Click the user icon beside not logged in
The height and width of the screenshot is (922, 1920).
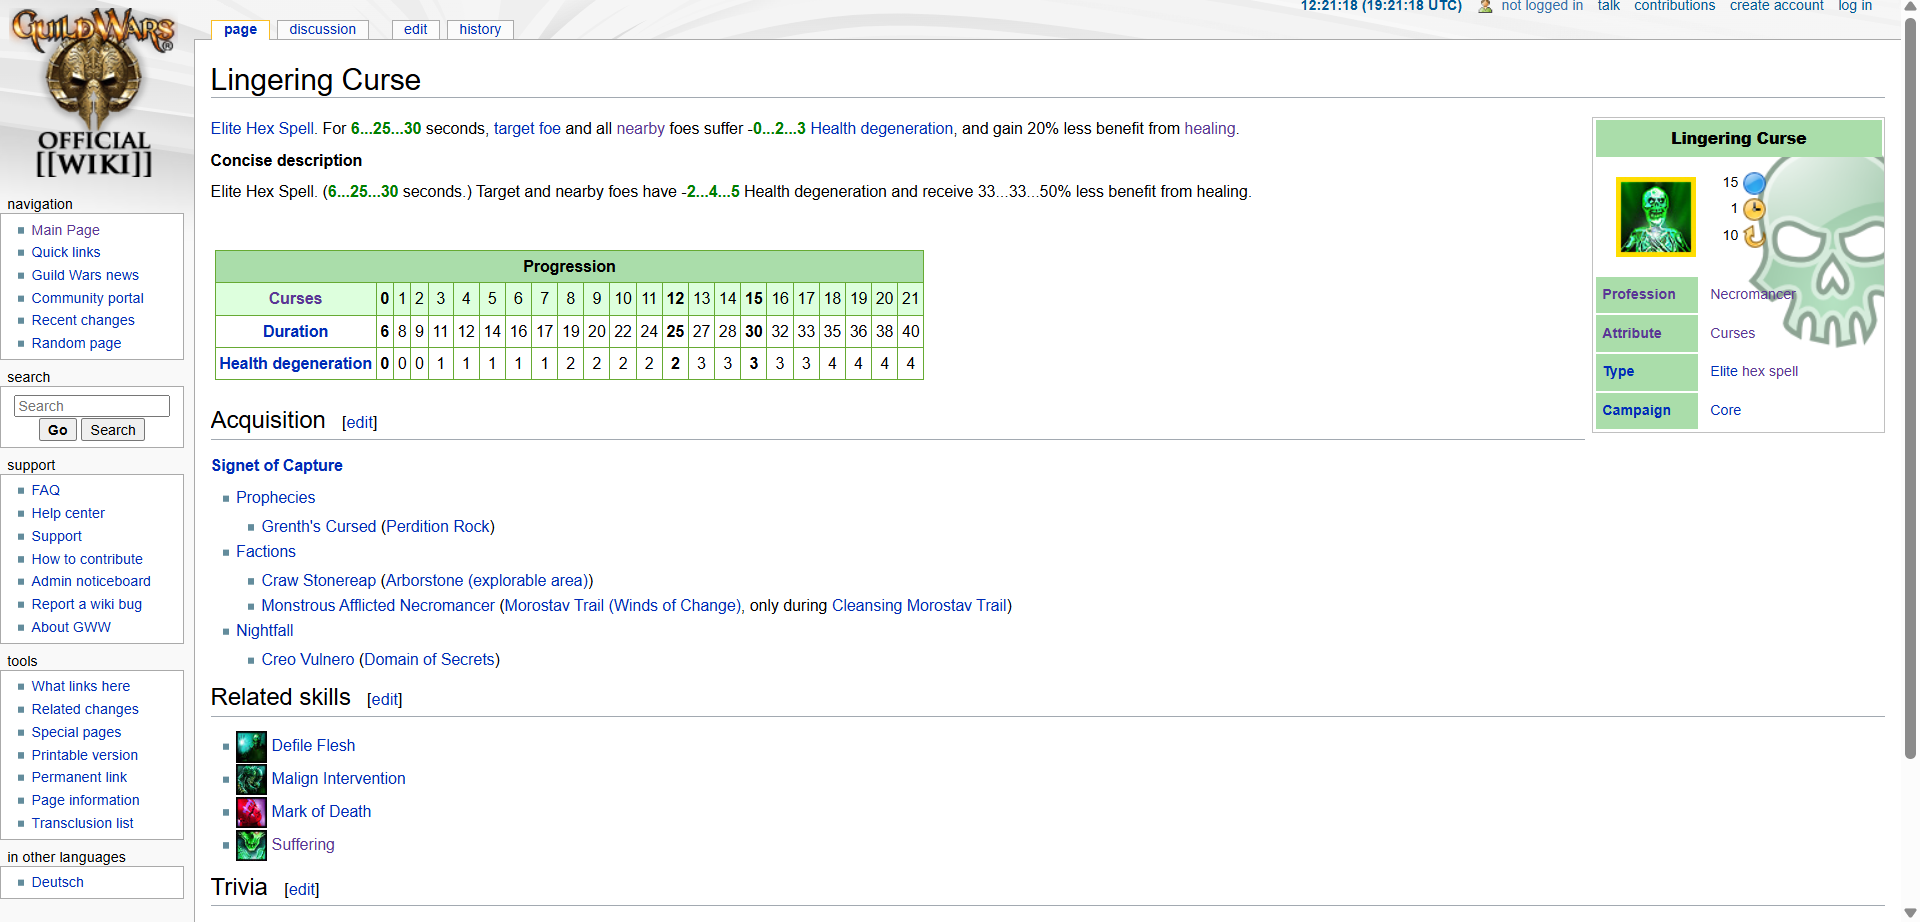(x=1485, y=6)
